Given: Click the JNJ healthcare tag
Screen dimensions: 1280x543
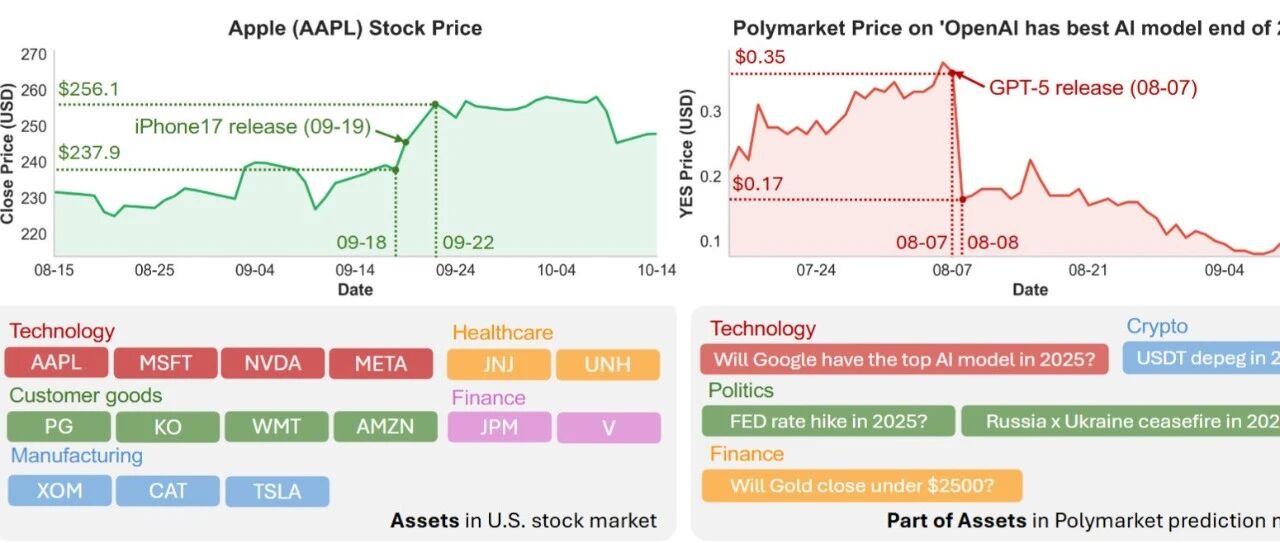Looking at the screenshot, I should coord(499,364).
